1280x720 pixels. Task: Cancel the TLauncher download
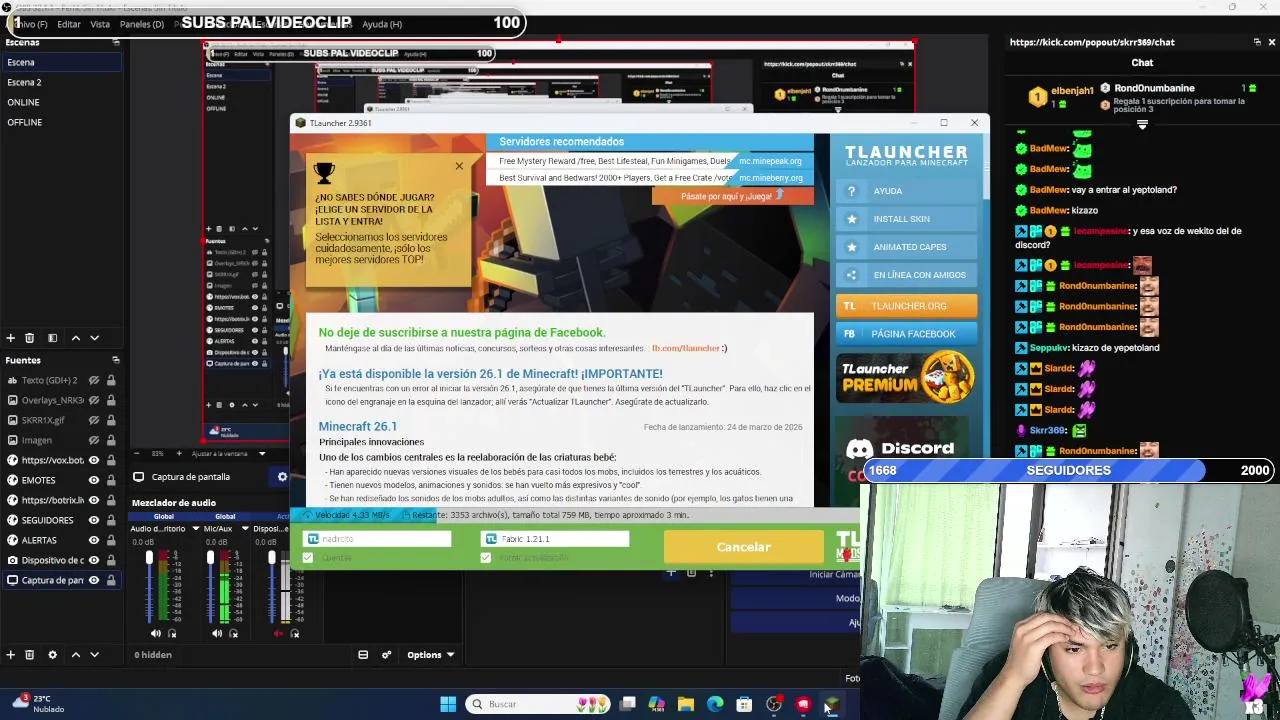click(x=743, y=547)
